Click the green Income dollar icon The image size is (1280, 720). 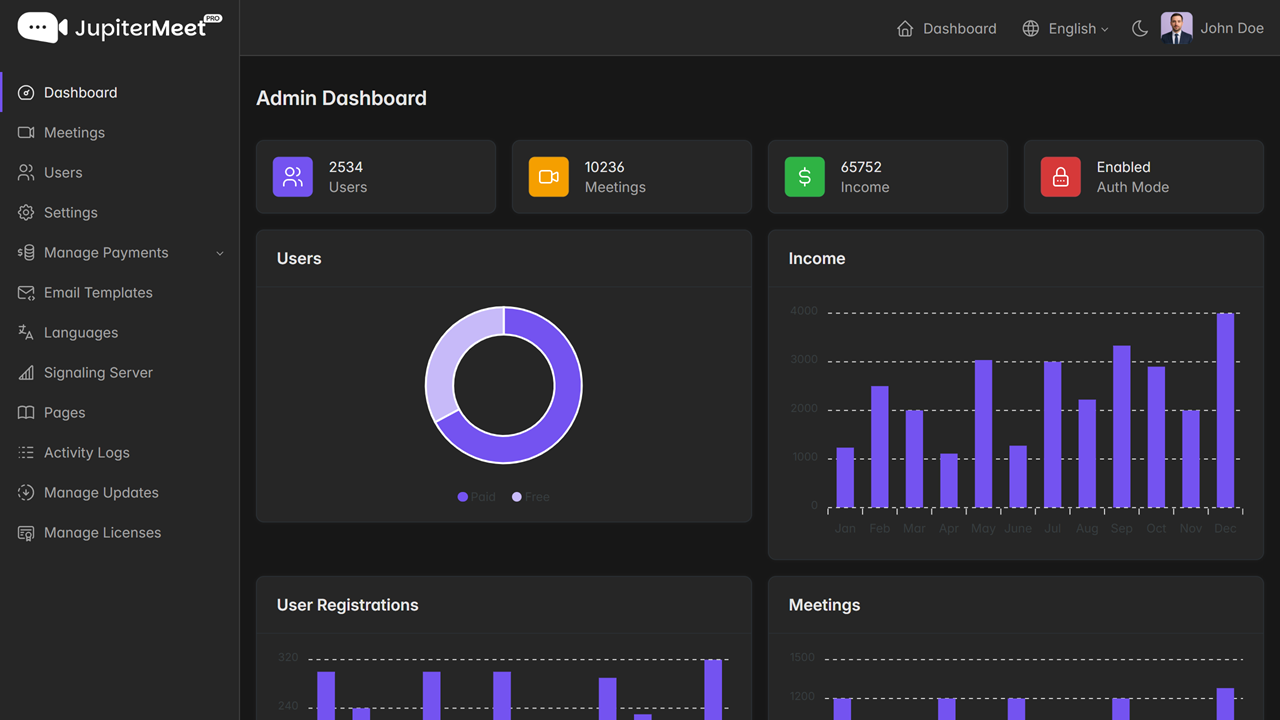804,177
